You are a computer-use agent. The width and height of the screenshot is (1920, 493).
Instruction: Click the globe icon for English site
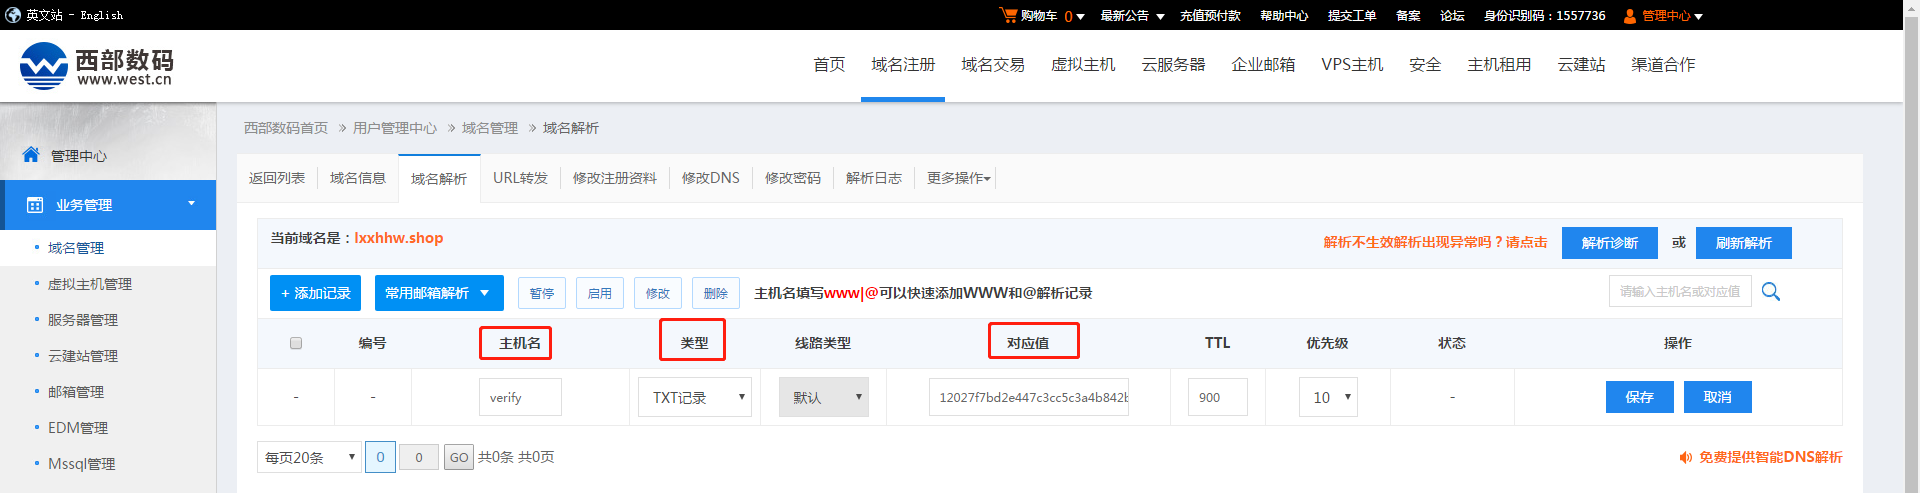click(x=13, y=15)
